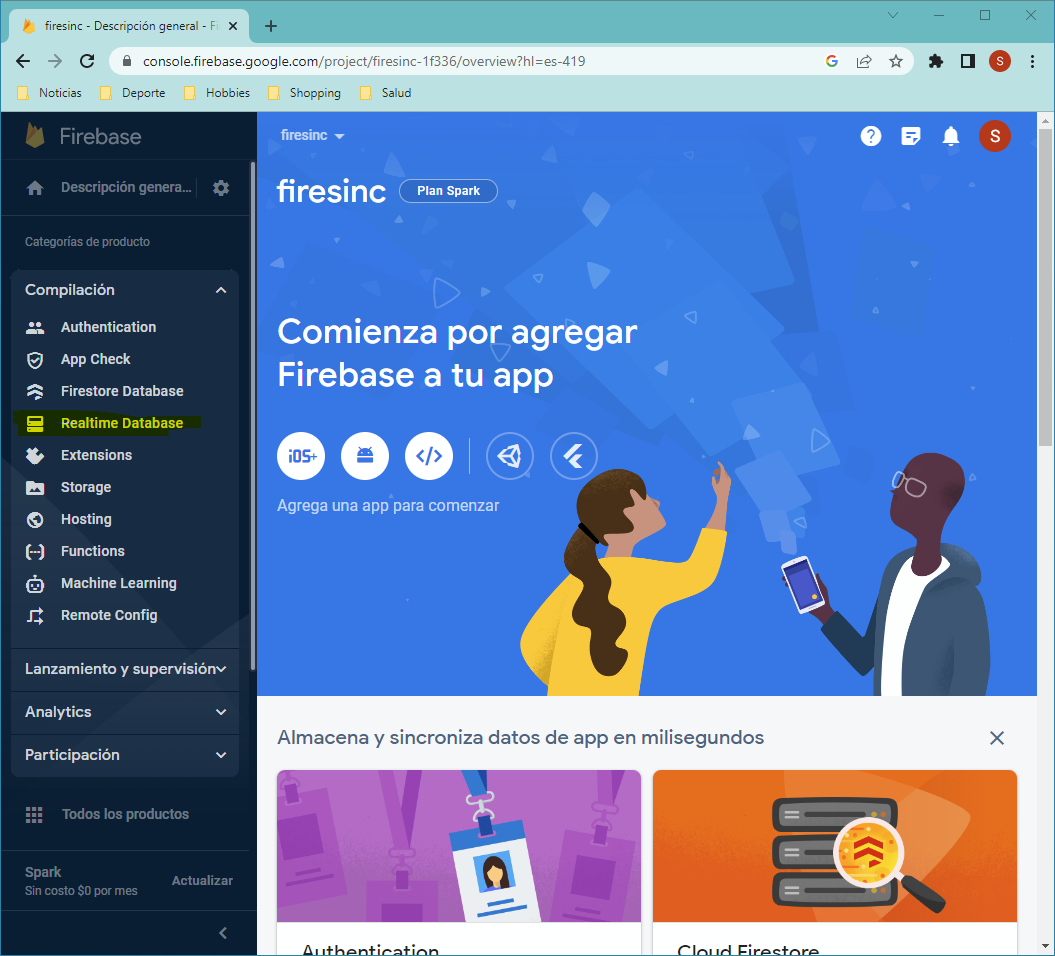
Task: Open the Firebase console account avatar
Action: 994,137
